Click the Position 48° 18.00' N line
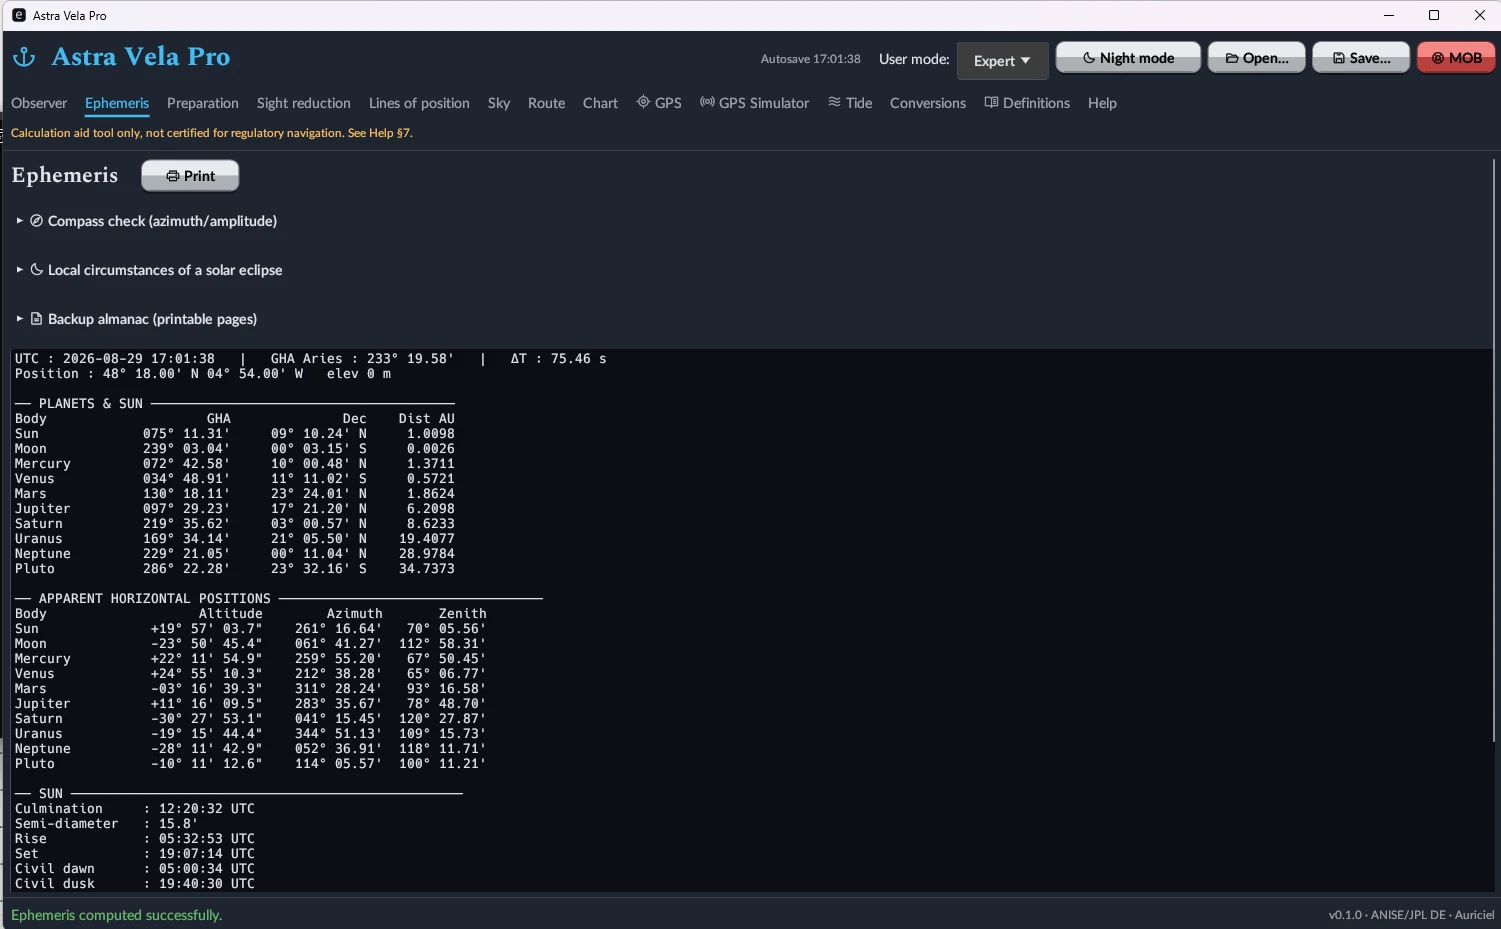 pyautogui.click(x=203, y=374)
